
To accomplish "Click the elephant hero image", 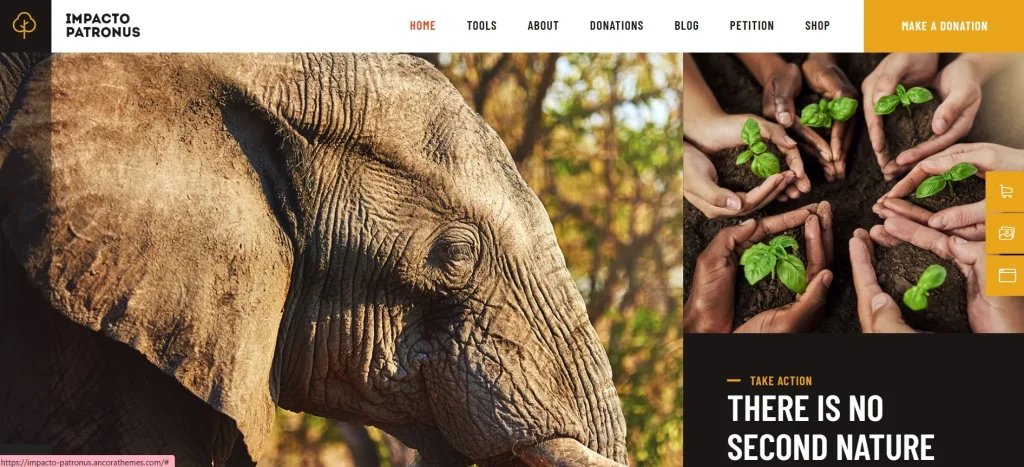I will point(341,259).
